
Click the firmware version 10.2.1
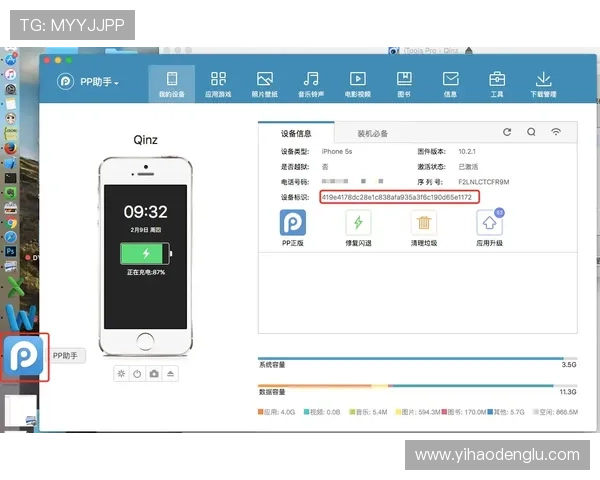click(x=467, y=151)
